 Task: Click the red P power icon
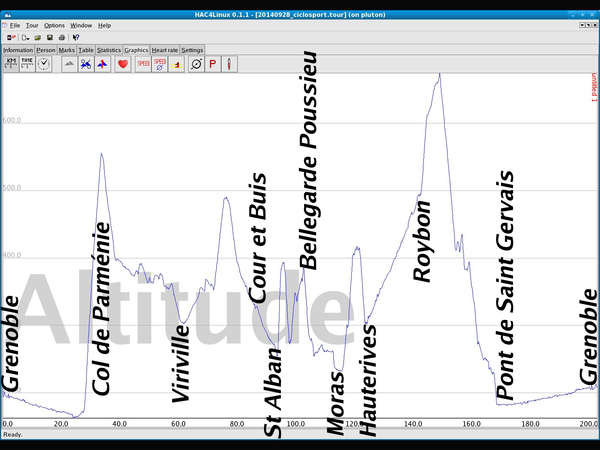[212, 63]
